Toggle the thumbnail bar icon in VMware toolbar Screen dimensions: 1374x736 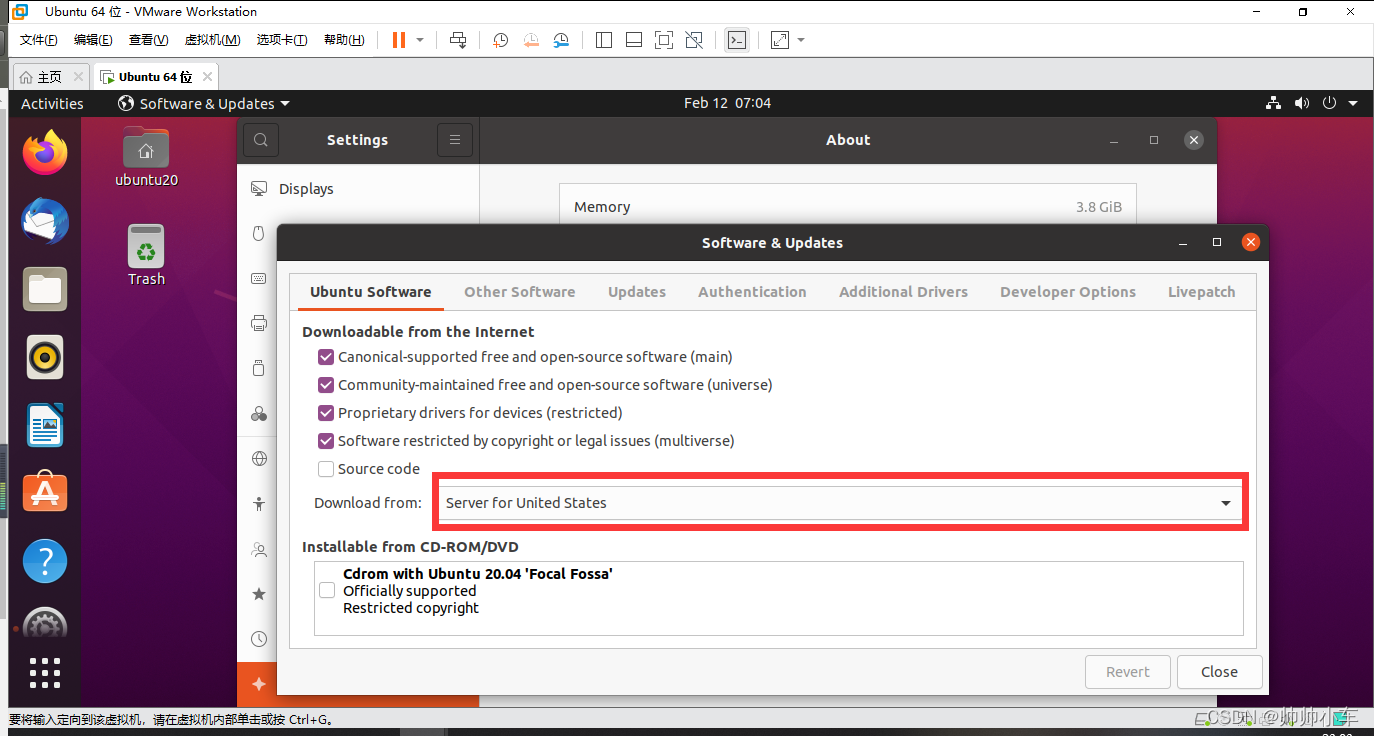[x=634, y=40]
